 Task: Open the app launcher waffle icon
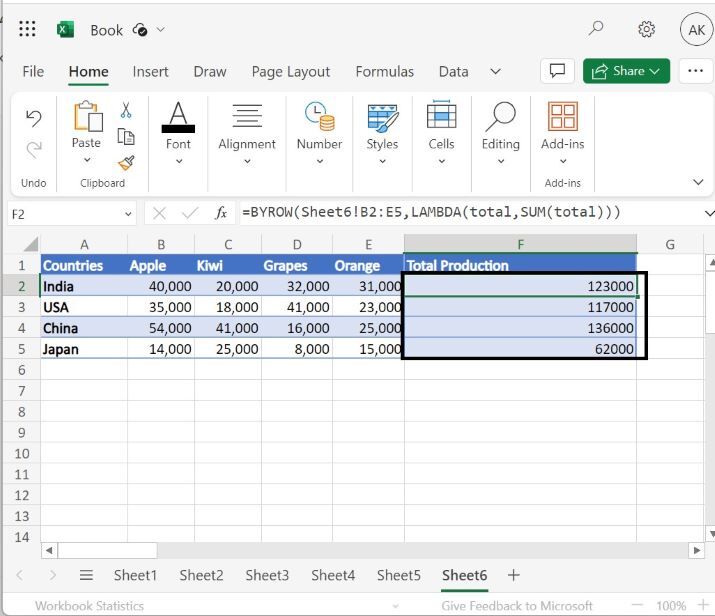pyautogui.click(x=27, y=29)
